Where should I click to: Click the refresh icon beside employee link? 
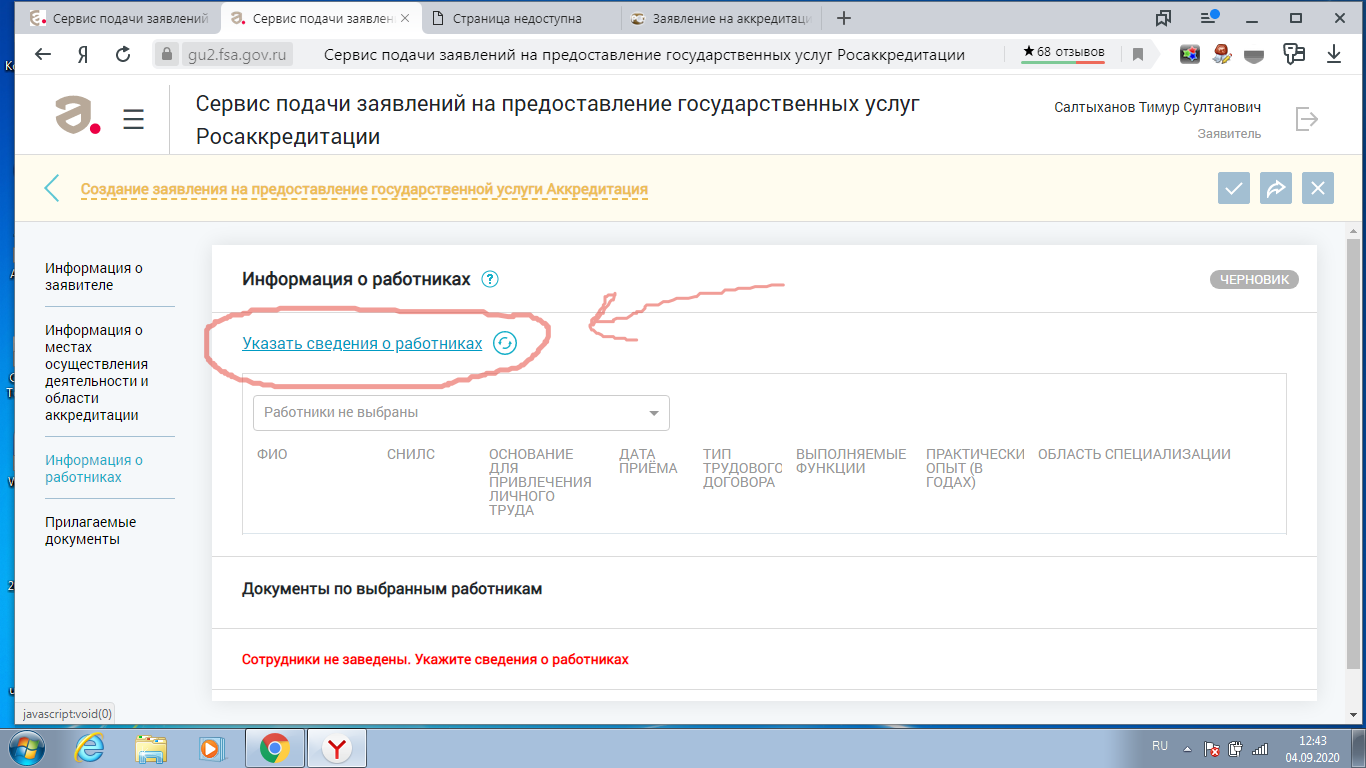coord(505,343)
